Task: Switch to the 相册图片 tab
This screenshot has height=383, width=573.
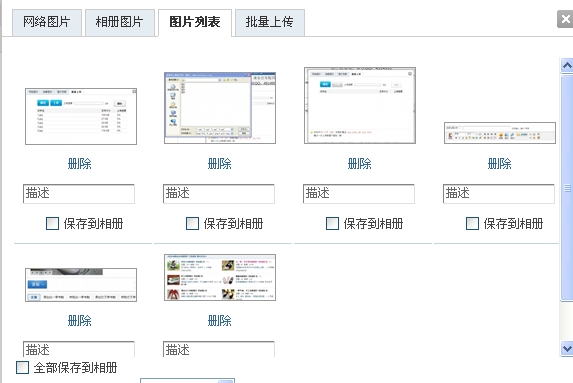Action: (120, 23)
